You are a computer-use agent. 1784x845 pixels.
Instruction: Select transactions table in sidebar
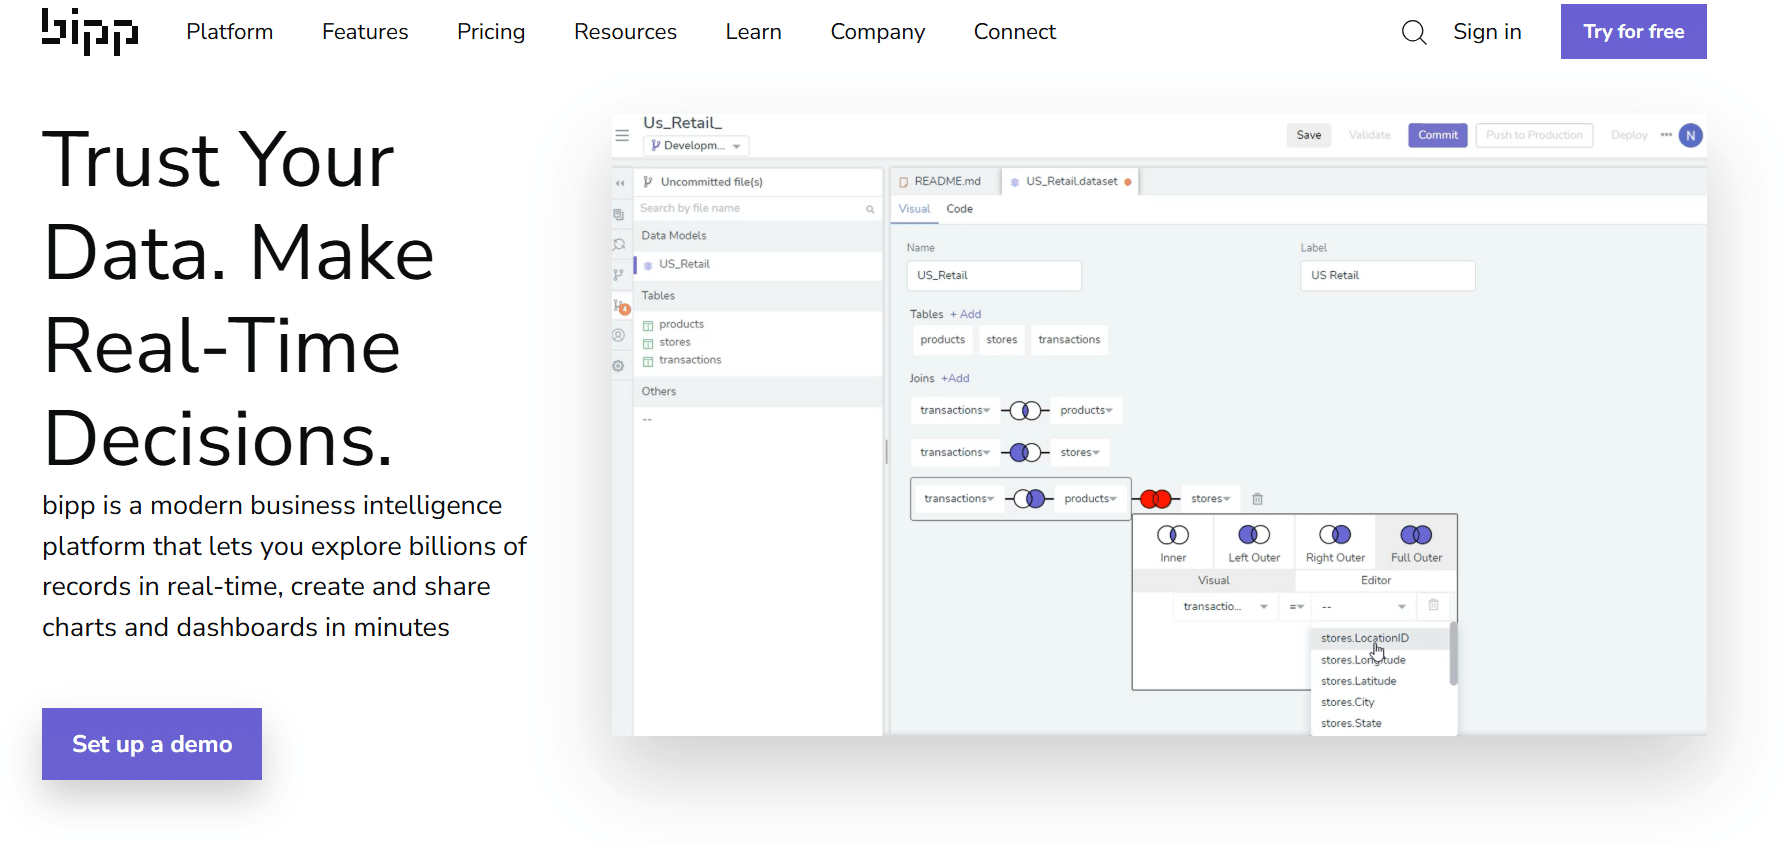(690, 360)
